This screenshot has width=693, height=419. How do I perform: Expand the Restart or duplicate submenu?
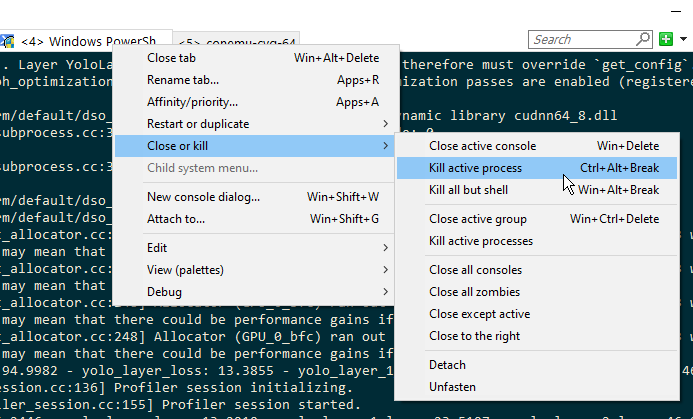198,124
